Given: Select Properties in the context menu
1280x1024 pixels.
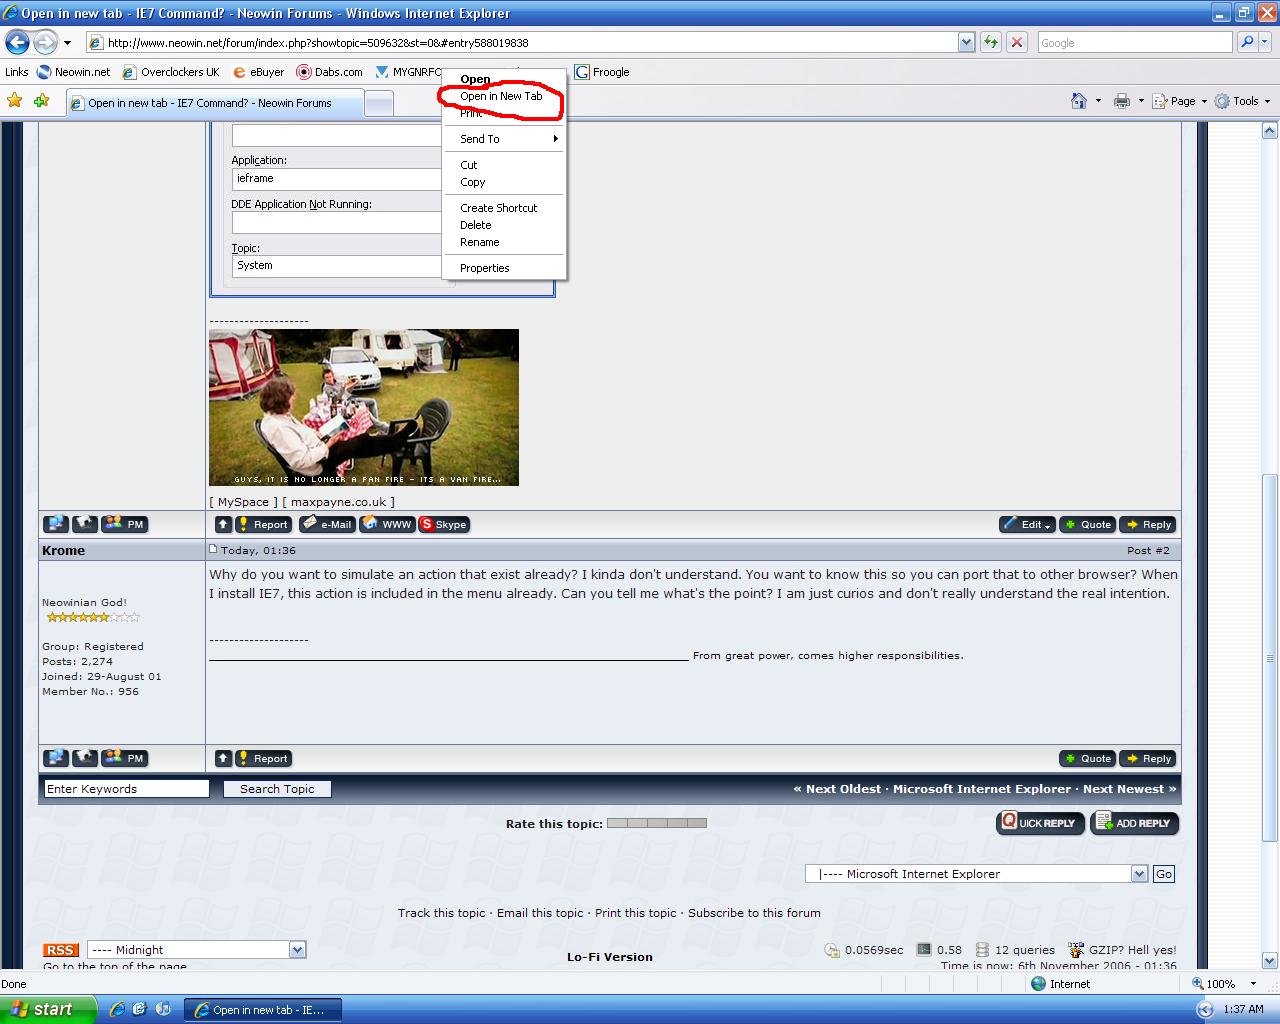Looking at the screenshot, I should (484, 268).
